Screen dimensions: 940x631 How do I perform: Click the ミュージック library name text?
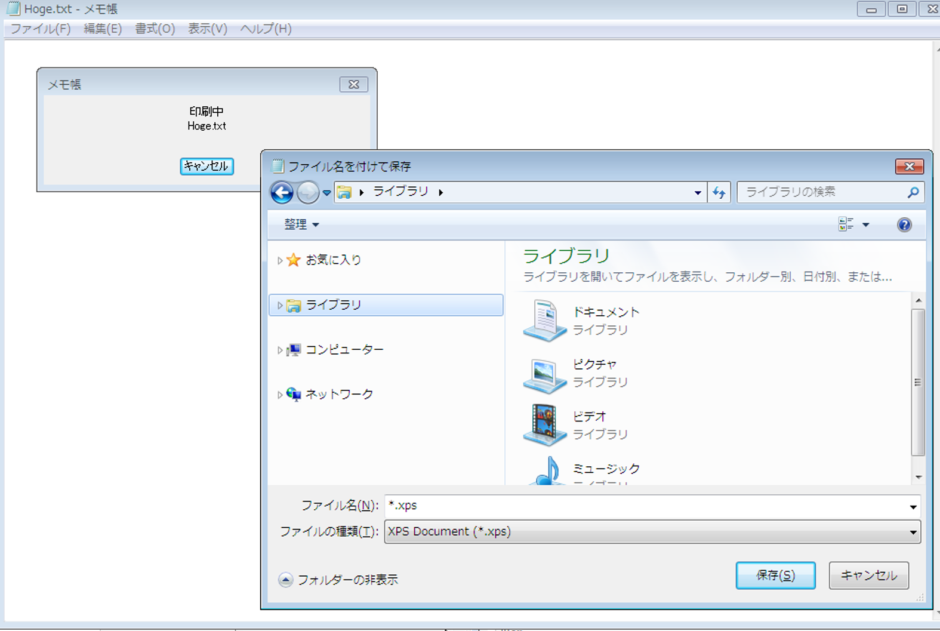point(606,469)
